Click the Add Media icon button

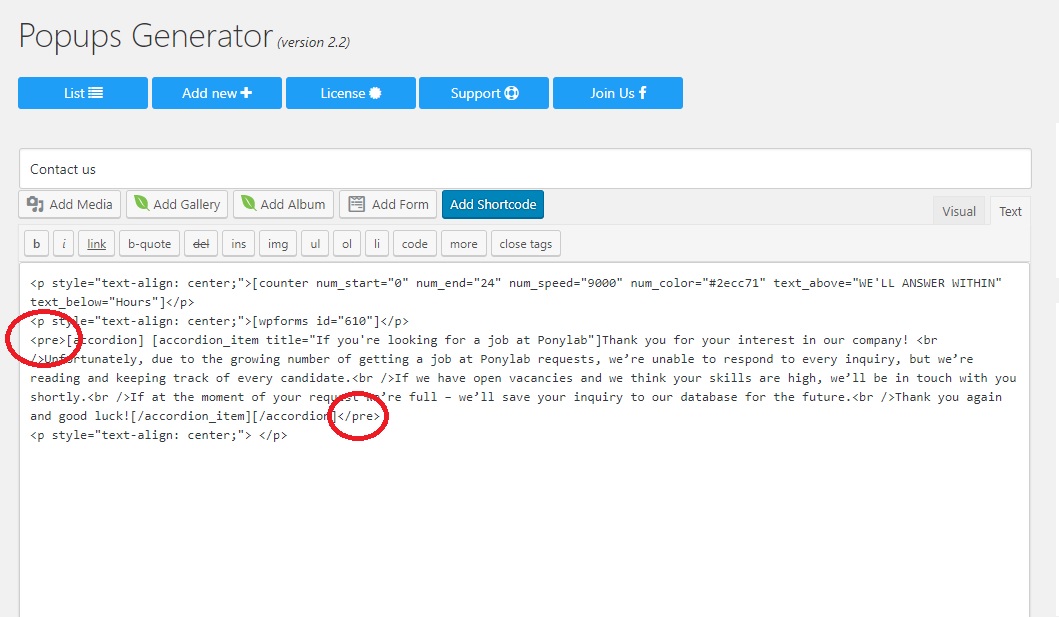(70, 204)
